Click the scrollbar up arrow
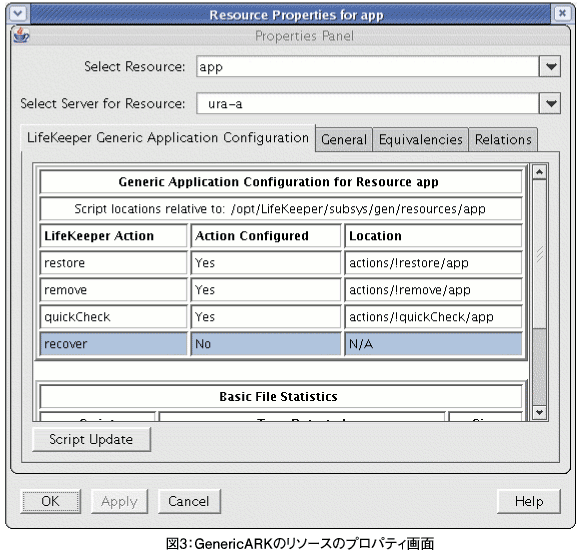Viewport: 580px width, 555px height. coord(539,172)
